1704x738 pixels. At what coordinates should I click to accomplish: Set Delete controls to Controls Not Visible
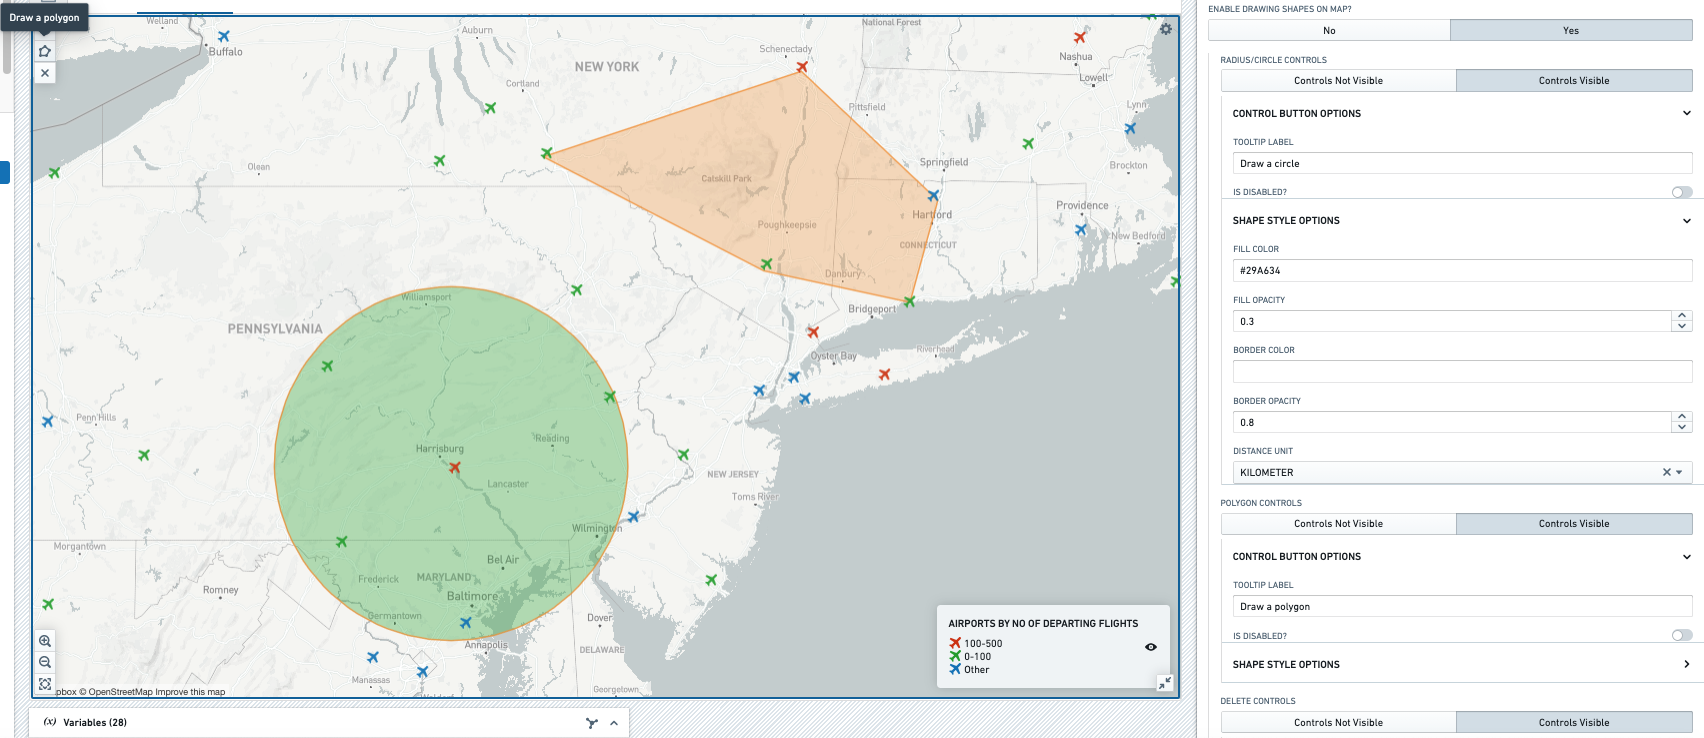[x=1338, y=722]
